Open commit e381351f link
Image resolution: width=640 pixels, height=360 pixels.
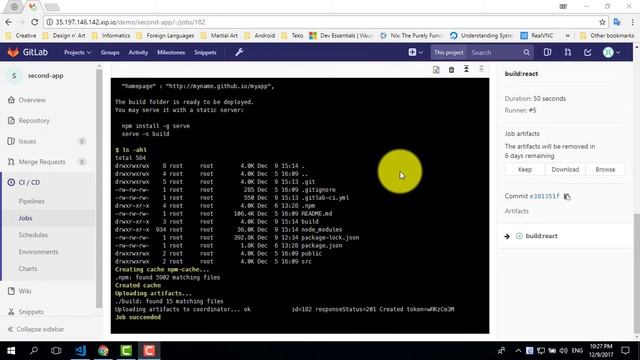tap(544, 196)
